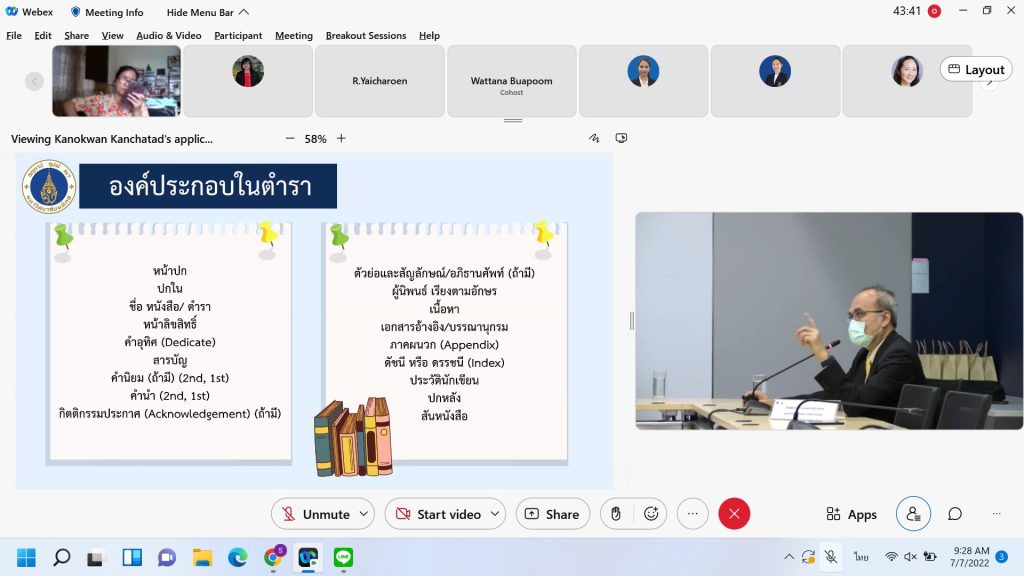Click the red leave meeting button
1024x576 pixels.
(x=734, y=514)
